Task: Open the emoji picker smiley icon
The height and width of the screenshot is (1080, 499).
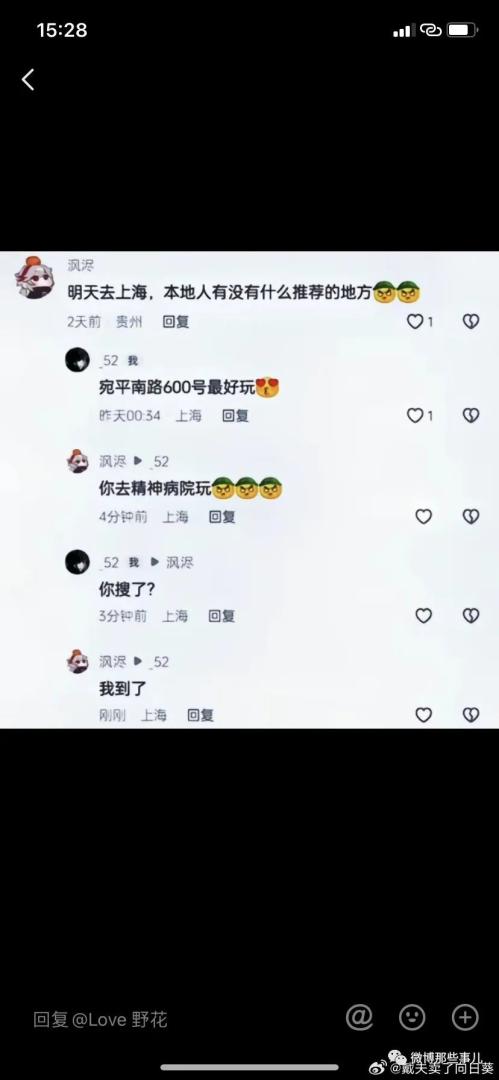Action: pos(412,1017)
